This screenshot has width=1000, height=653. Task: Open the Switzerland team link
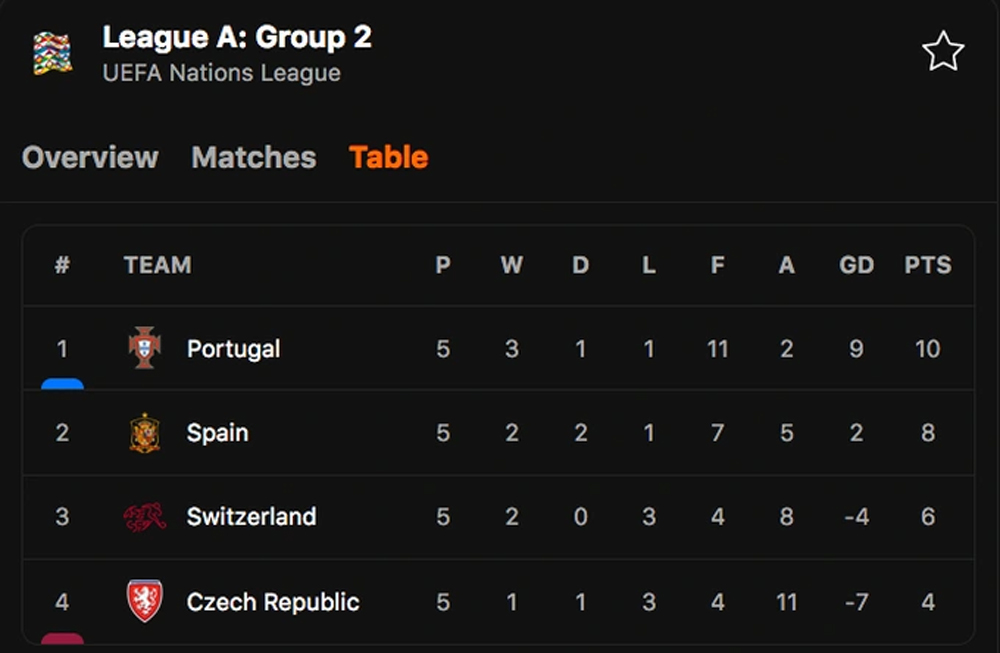click(251, 517)
